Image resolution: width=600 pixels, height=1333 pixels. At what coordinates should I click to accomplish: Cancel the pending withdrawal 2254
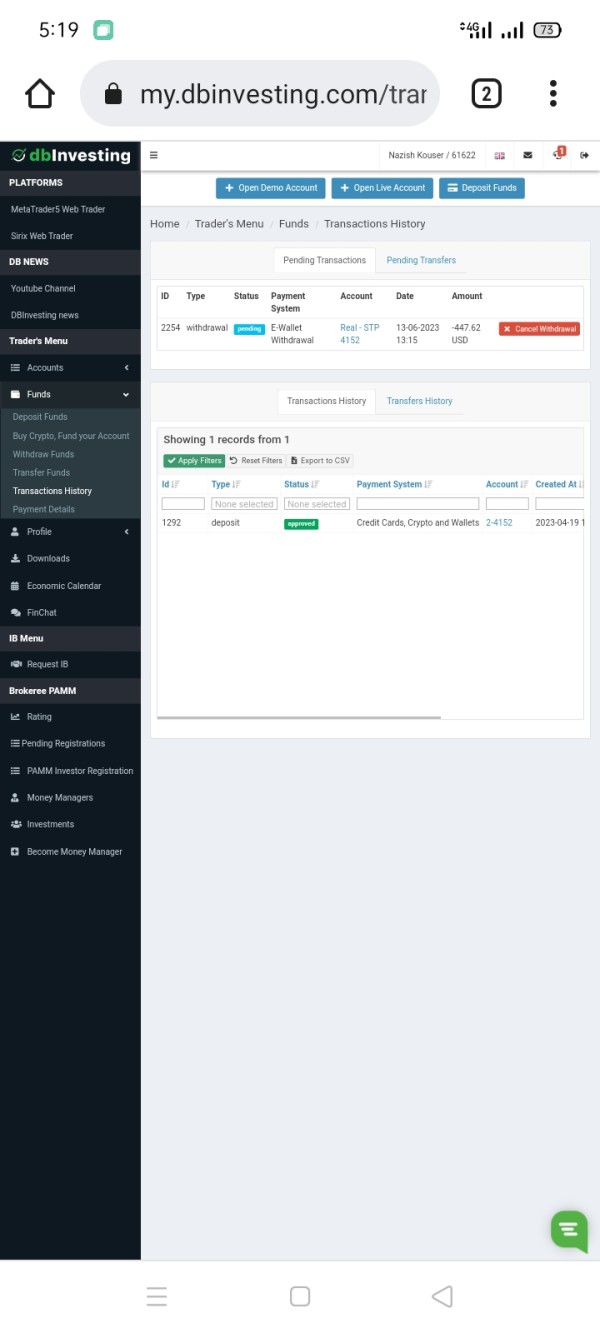coord(539,329)
